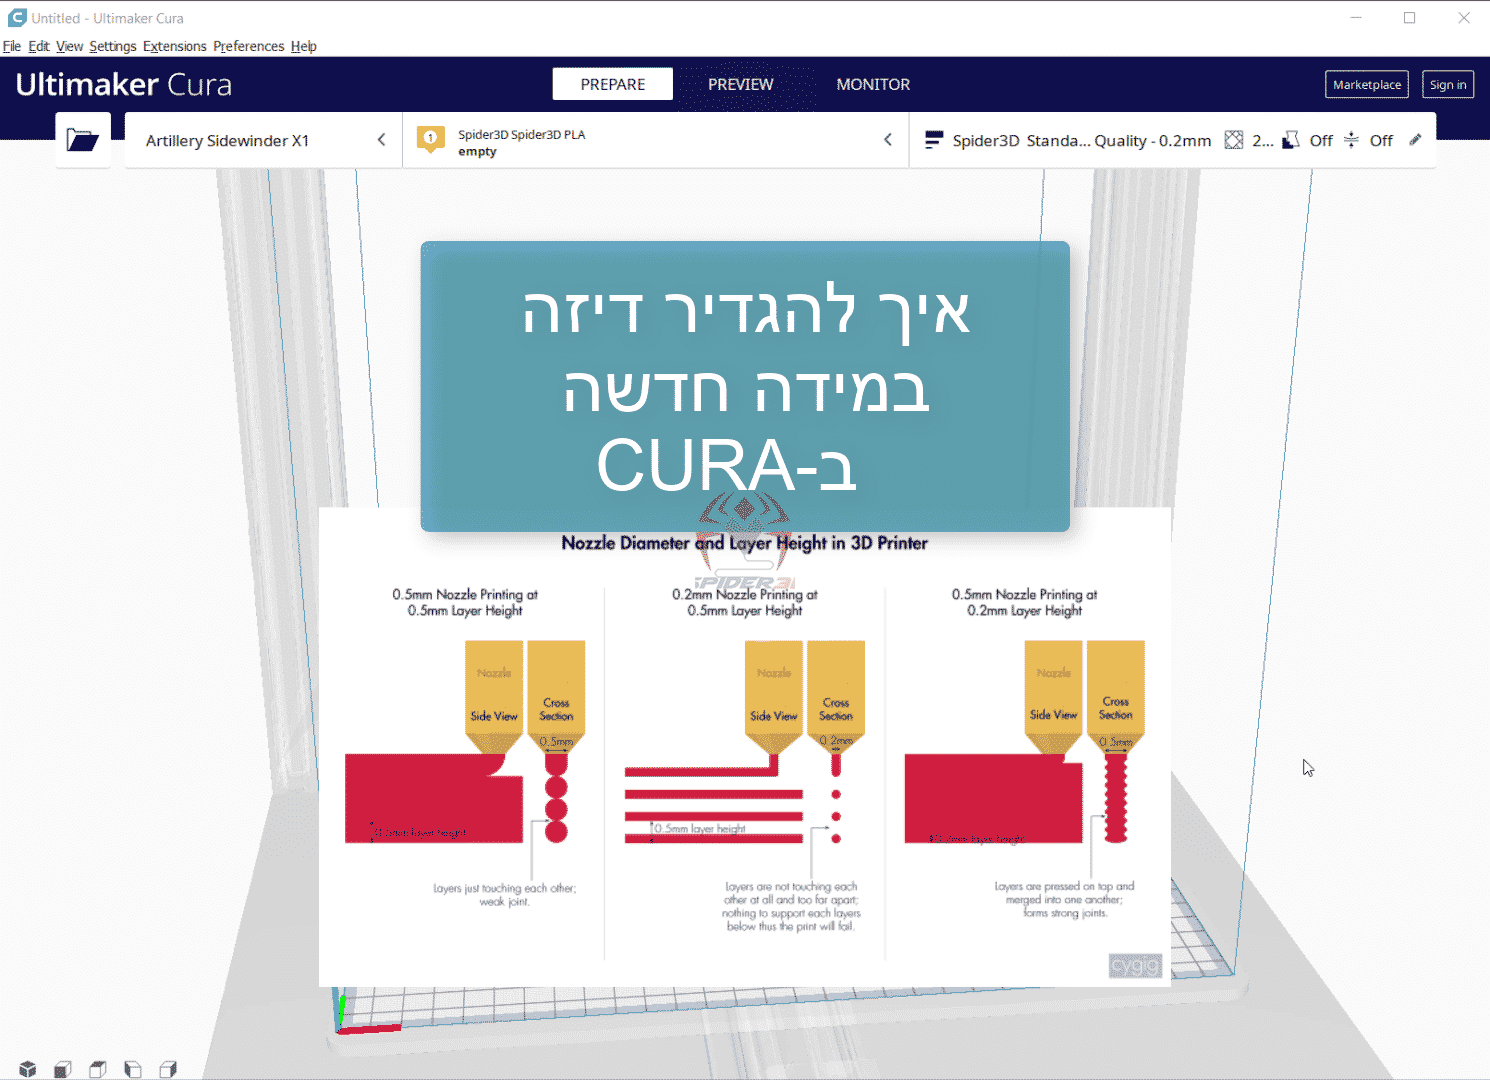Screen dimensions: 1490x1080
Task: Click the Marketplace button
Action: [x=1366, y=84]
